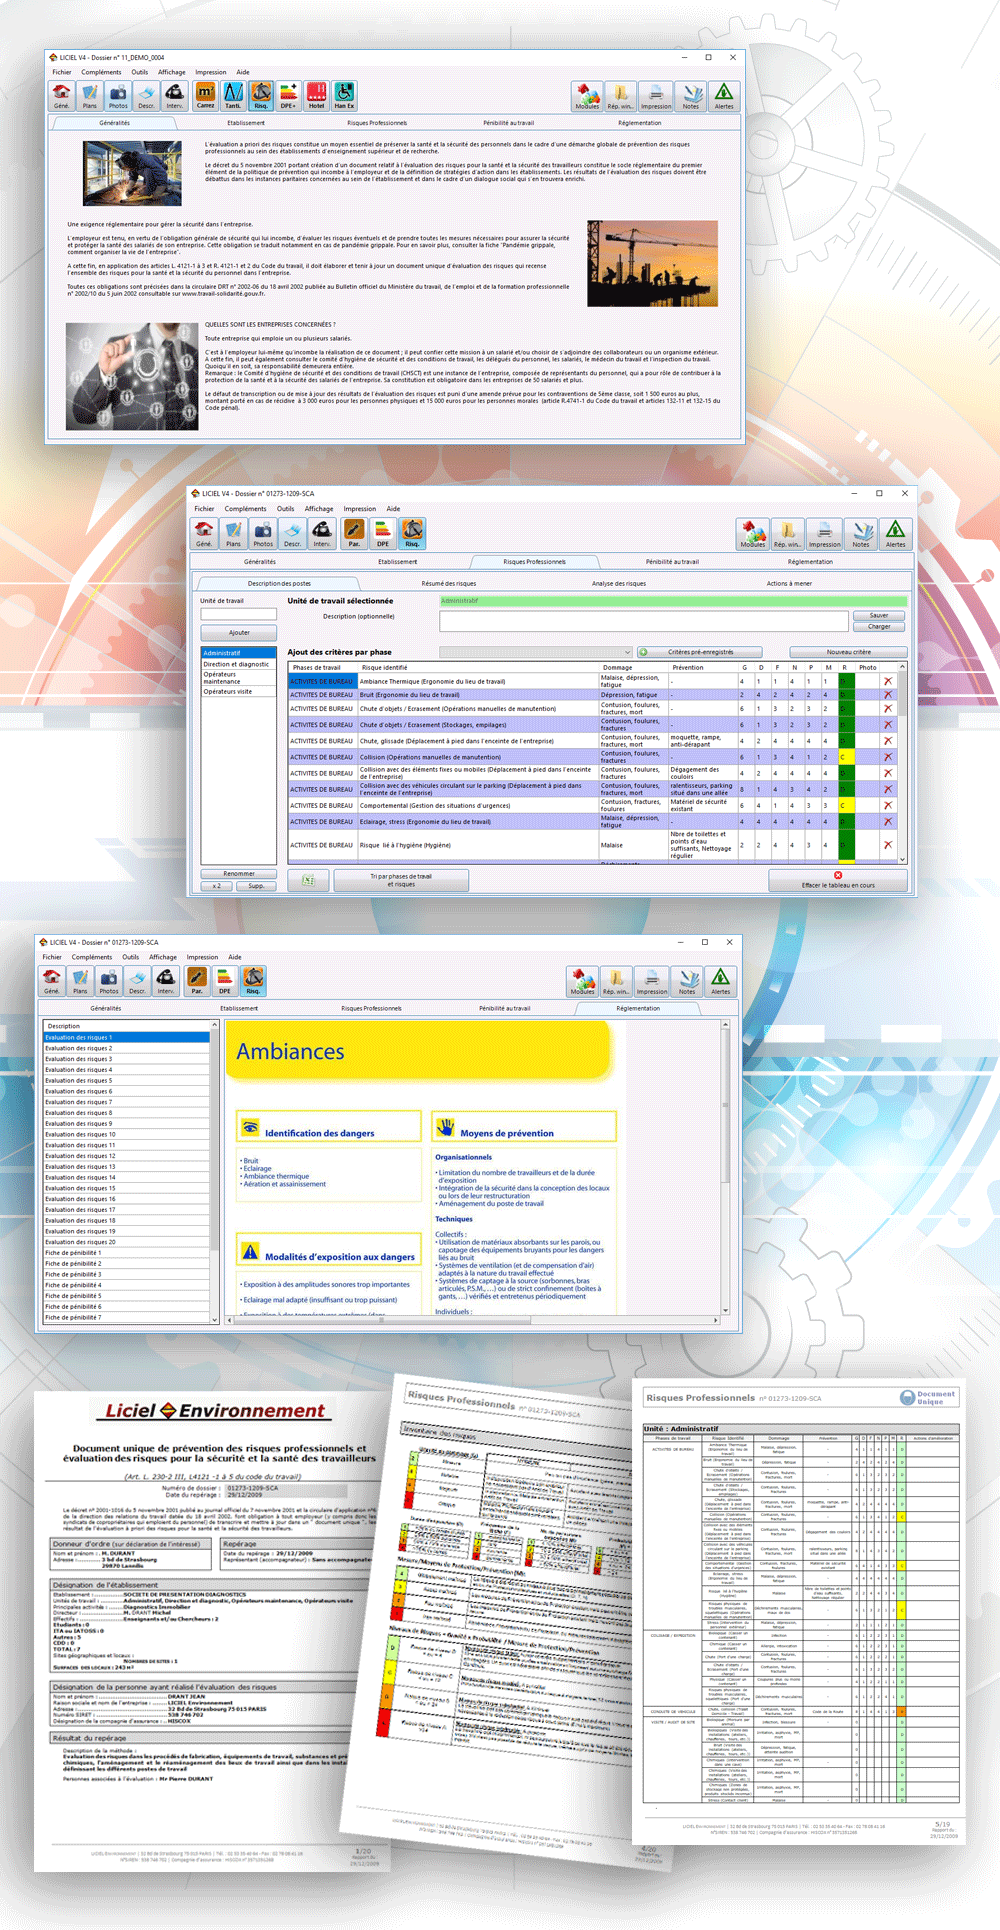Image resolution: width=1000 pixels, height=1930 pixels.
Task: Switch to Établissement tab in 11_DEMO_0004 window
Action: click(246, 123)
